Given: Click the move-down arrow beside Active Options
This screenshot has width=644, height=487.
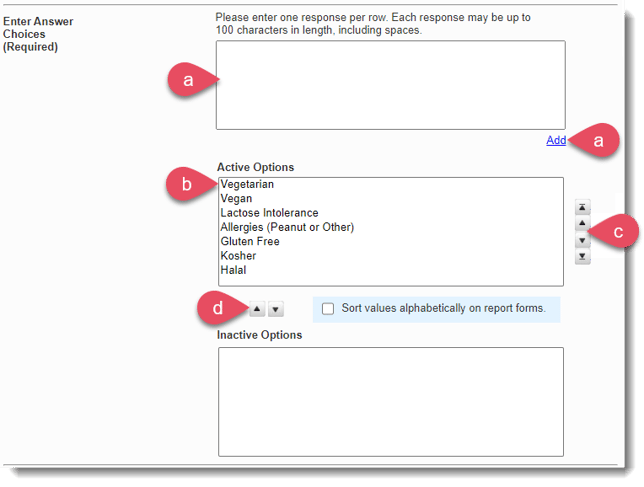Looking at the screenshot, I should (x=582, y=241).
